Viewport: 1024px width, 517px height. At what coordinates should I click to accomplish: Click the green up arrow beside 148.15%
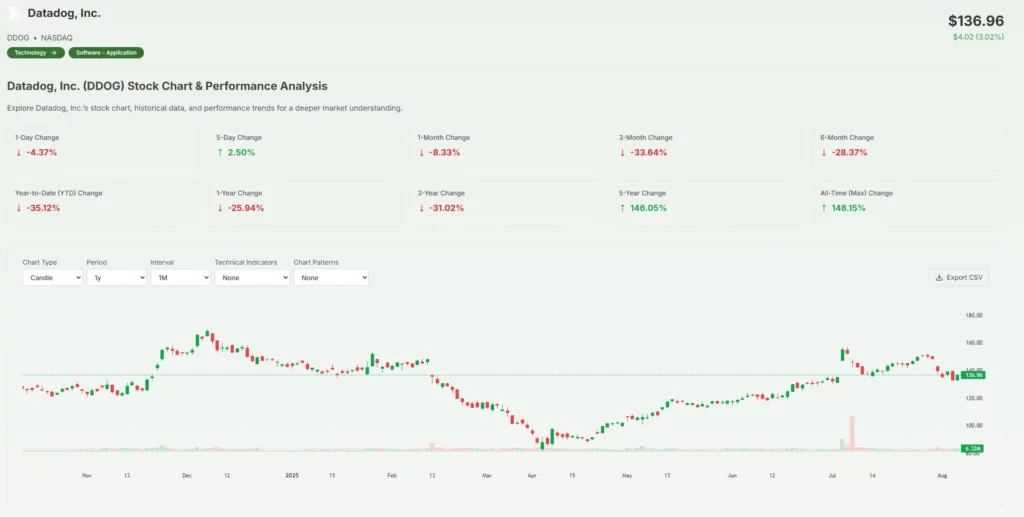tap(824, 208)
